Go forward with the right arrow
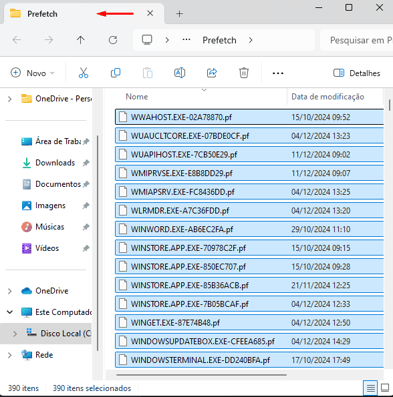Image resolution: width=393 pixels, height=397 pixels. click(x=49, y=40)
